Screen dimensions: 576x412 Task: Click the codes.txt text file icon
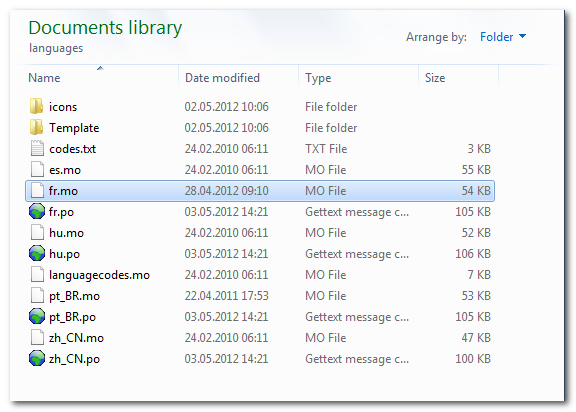pos(37,148)
